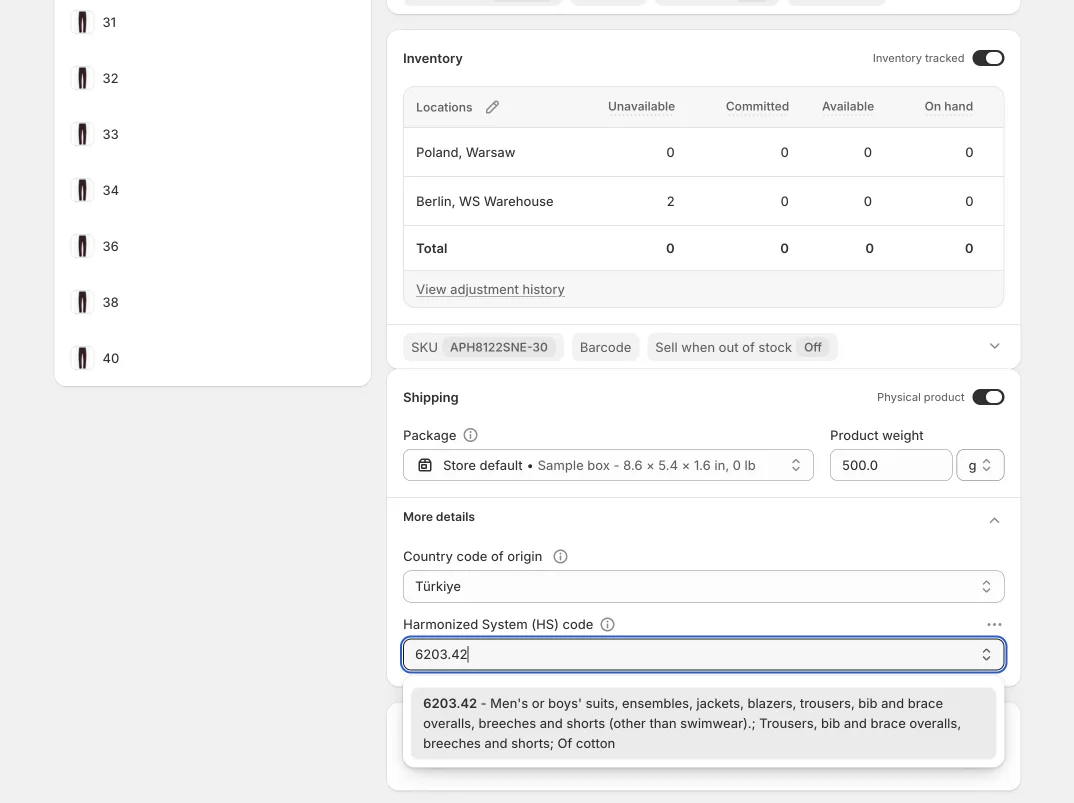Click the SKU APH8122SNE-30 chip
Image resolution: width=1074 pixels, height=803 pixels.
[483, 347]
